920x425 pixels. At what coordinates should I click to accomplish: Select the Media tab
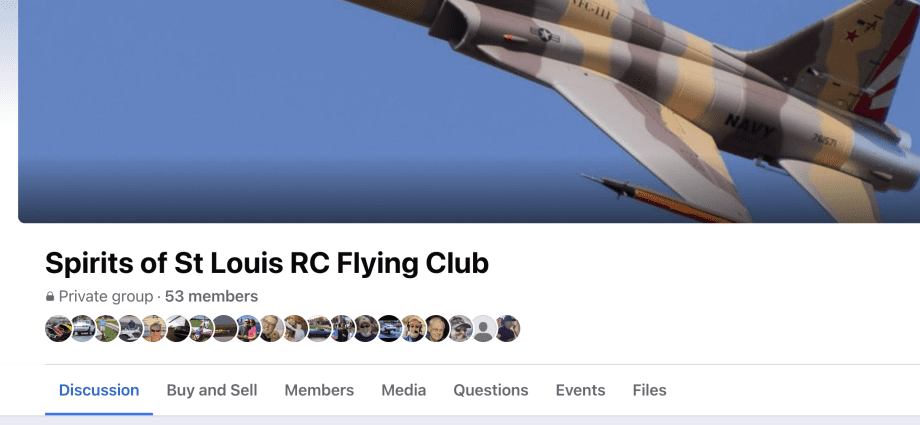click(404, 390)
